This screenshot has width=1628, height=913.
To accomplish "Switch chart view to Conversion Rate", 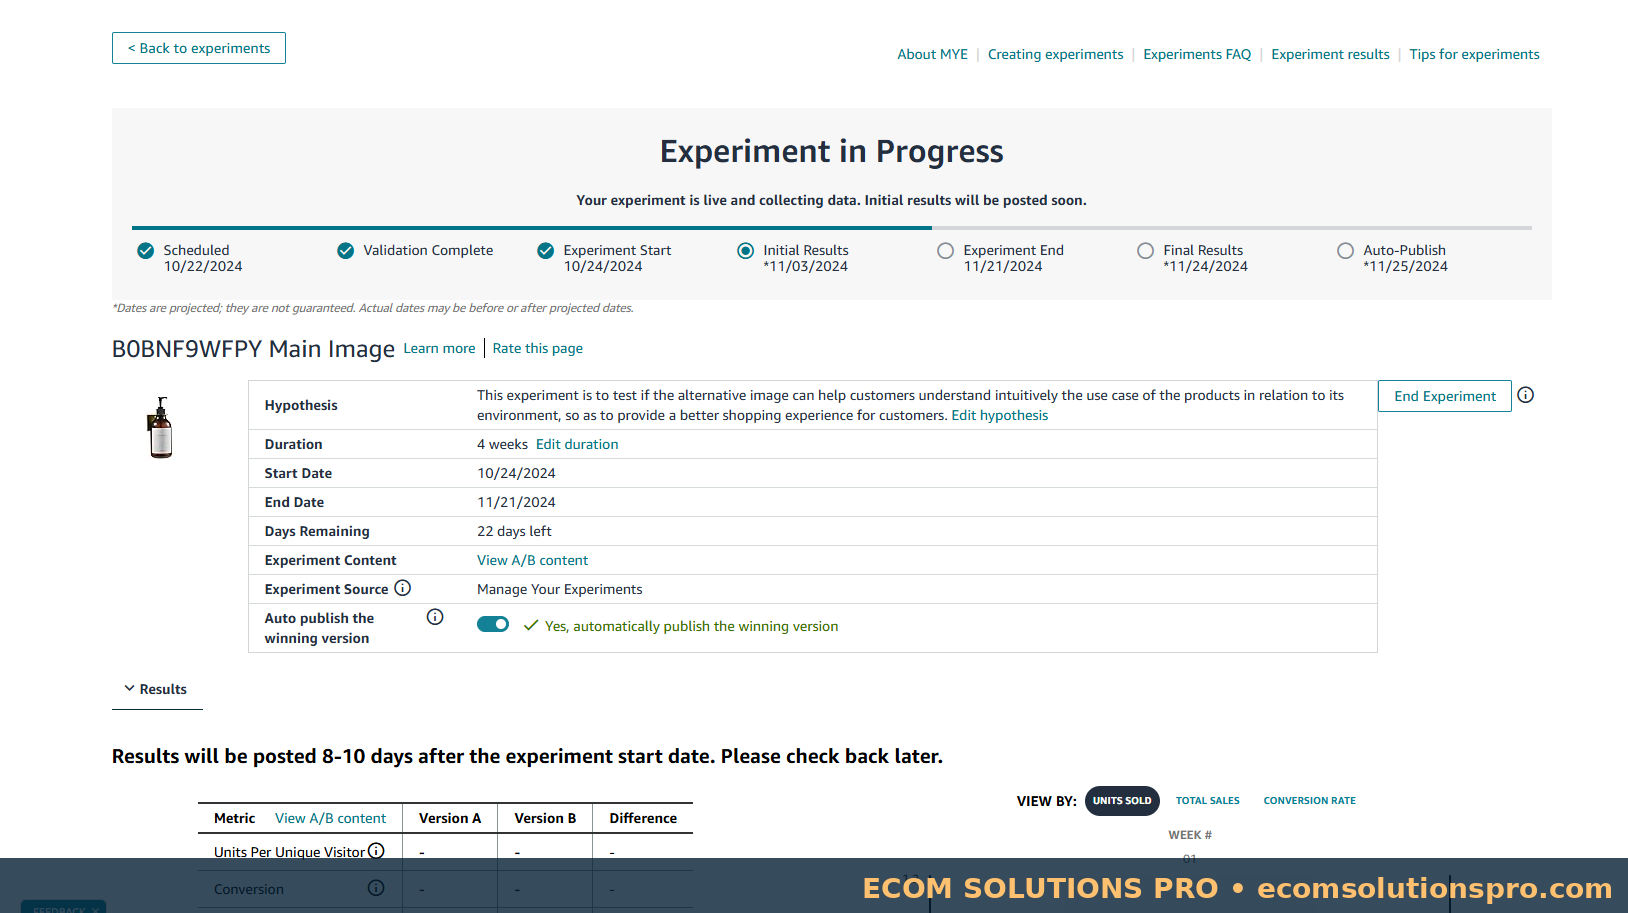I will click(x=1310, y=801).
